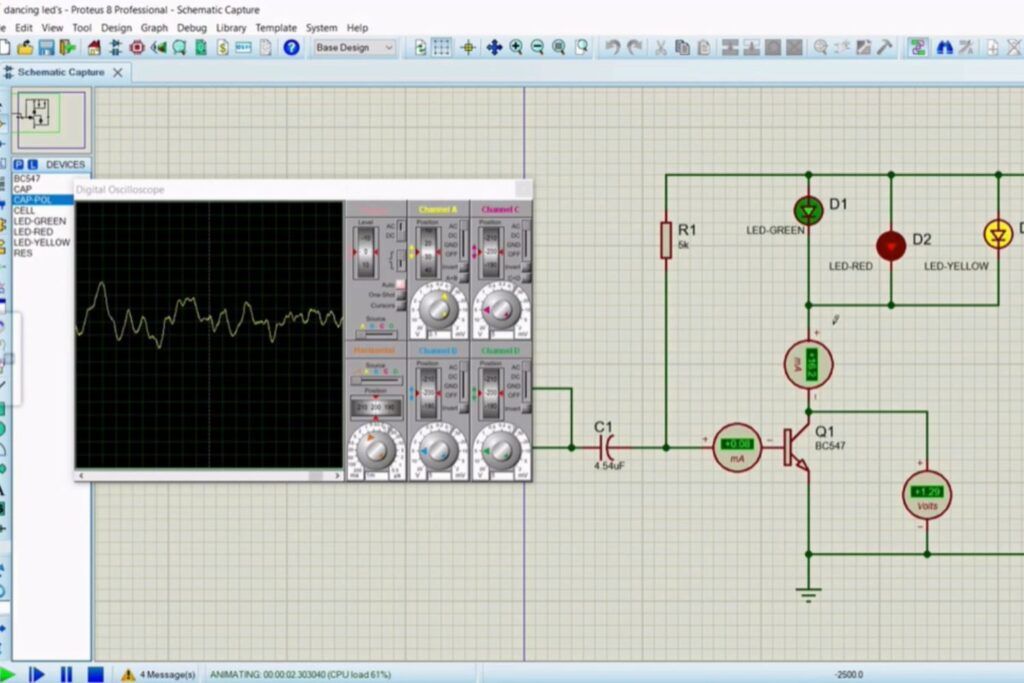
Task: Click the warning messages icon in status bar
Action: coord(128,675)
